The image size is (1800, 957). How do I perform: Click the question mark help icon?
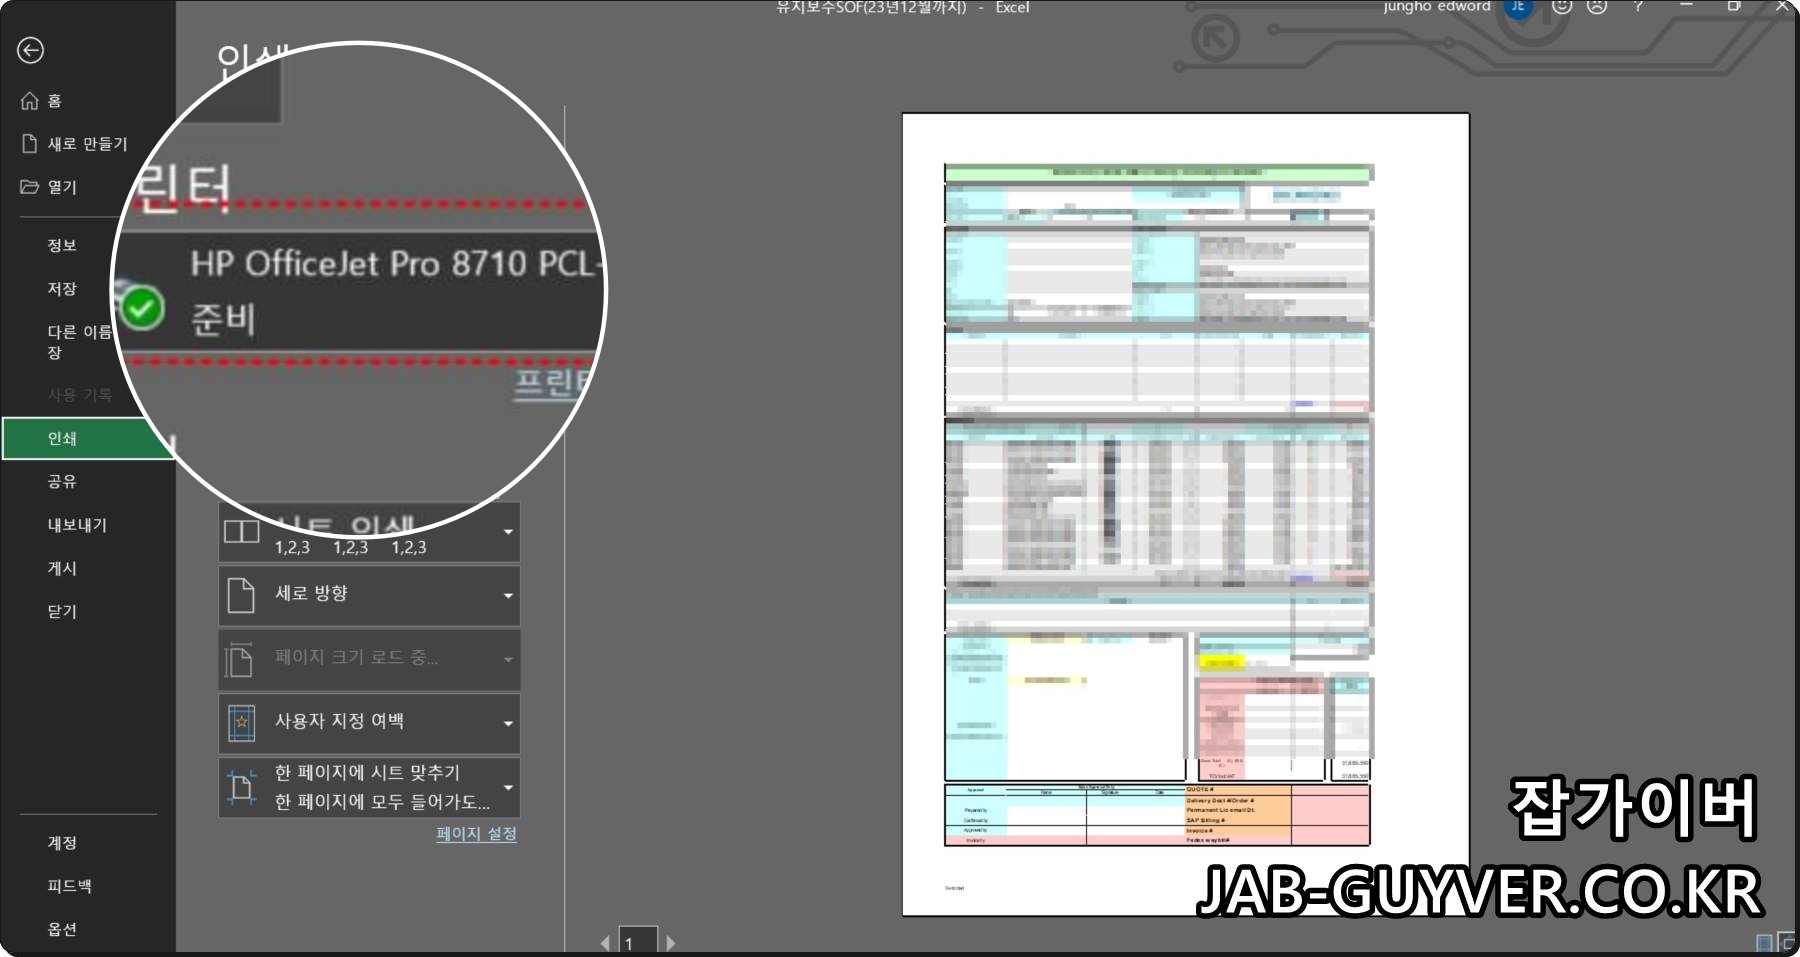(x=1638, y=6)
